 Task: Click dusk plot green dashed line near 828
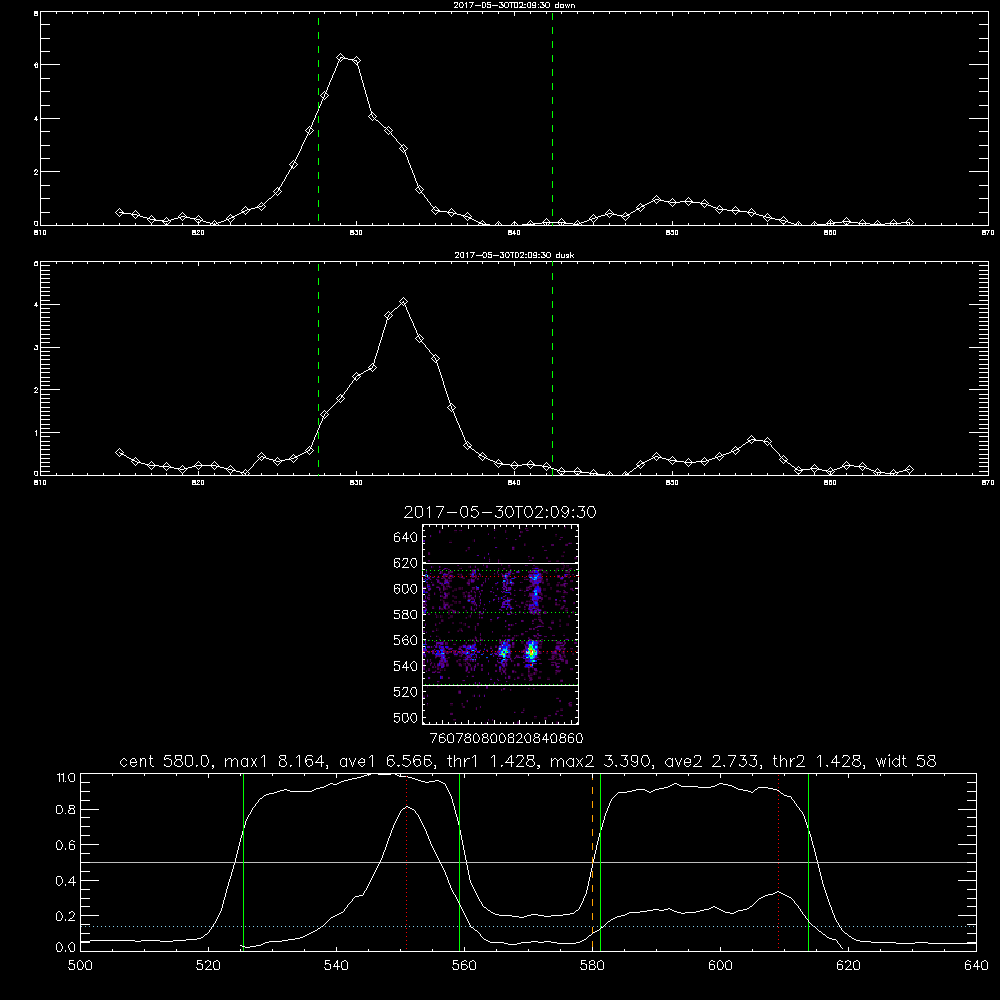click(x=318, y=368)
